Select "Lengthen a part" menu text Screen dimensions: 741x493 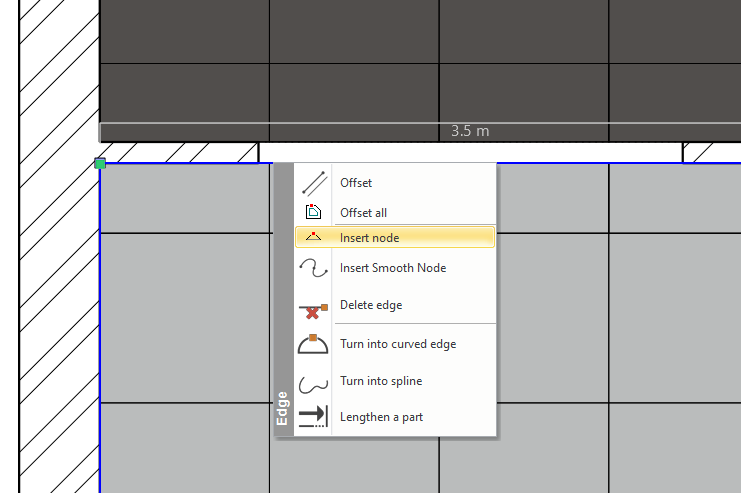click(381, 417)
